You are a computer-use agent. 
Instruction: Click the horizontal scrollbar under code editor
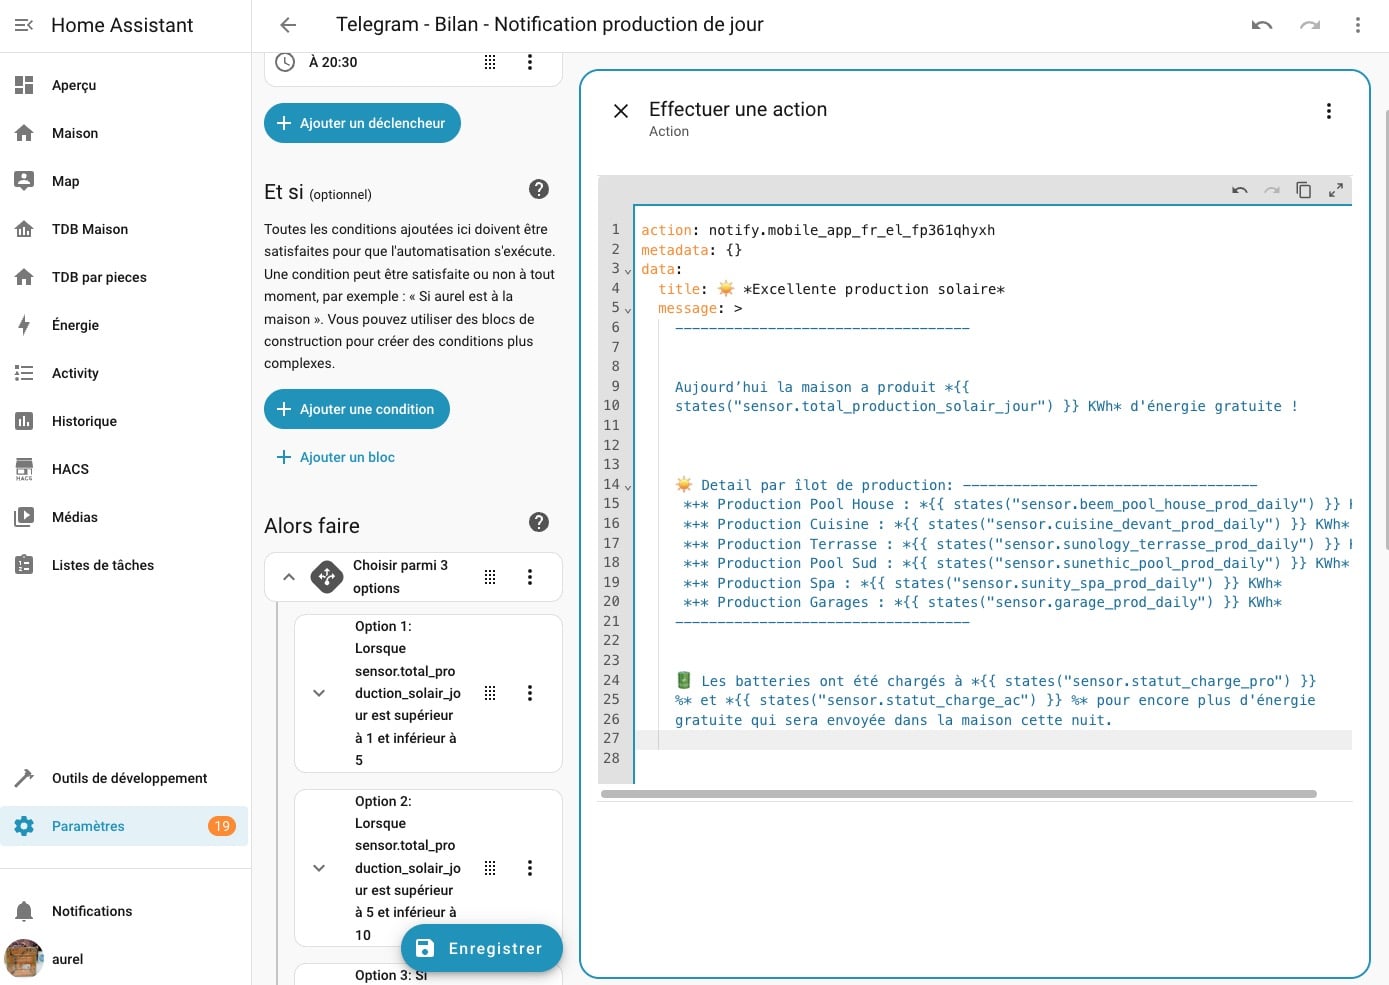point(958,794)
